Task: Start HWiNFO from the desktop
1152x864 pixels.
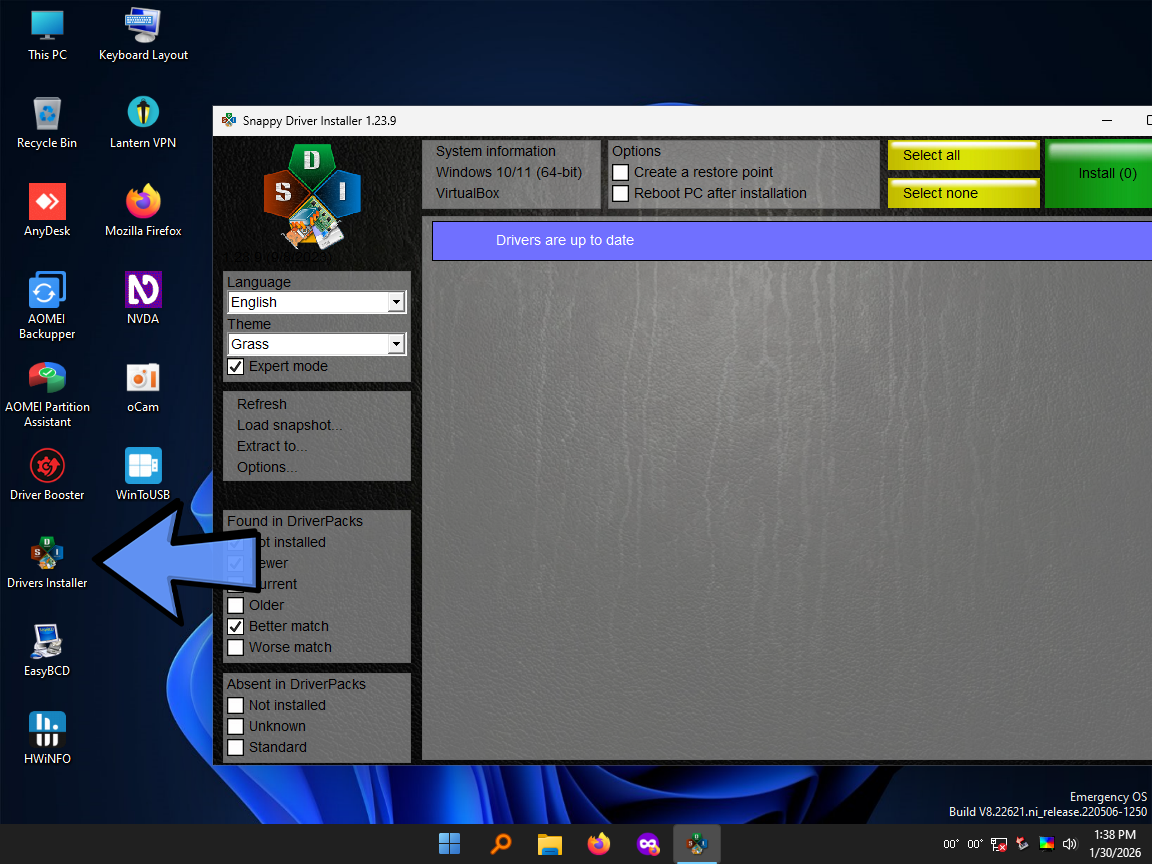Action: tap(46, 728)
